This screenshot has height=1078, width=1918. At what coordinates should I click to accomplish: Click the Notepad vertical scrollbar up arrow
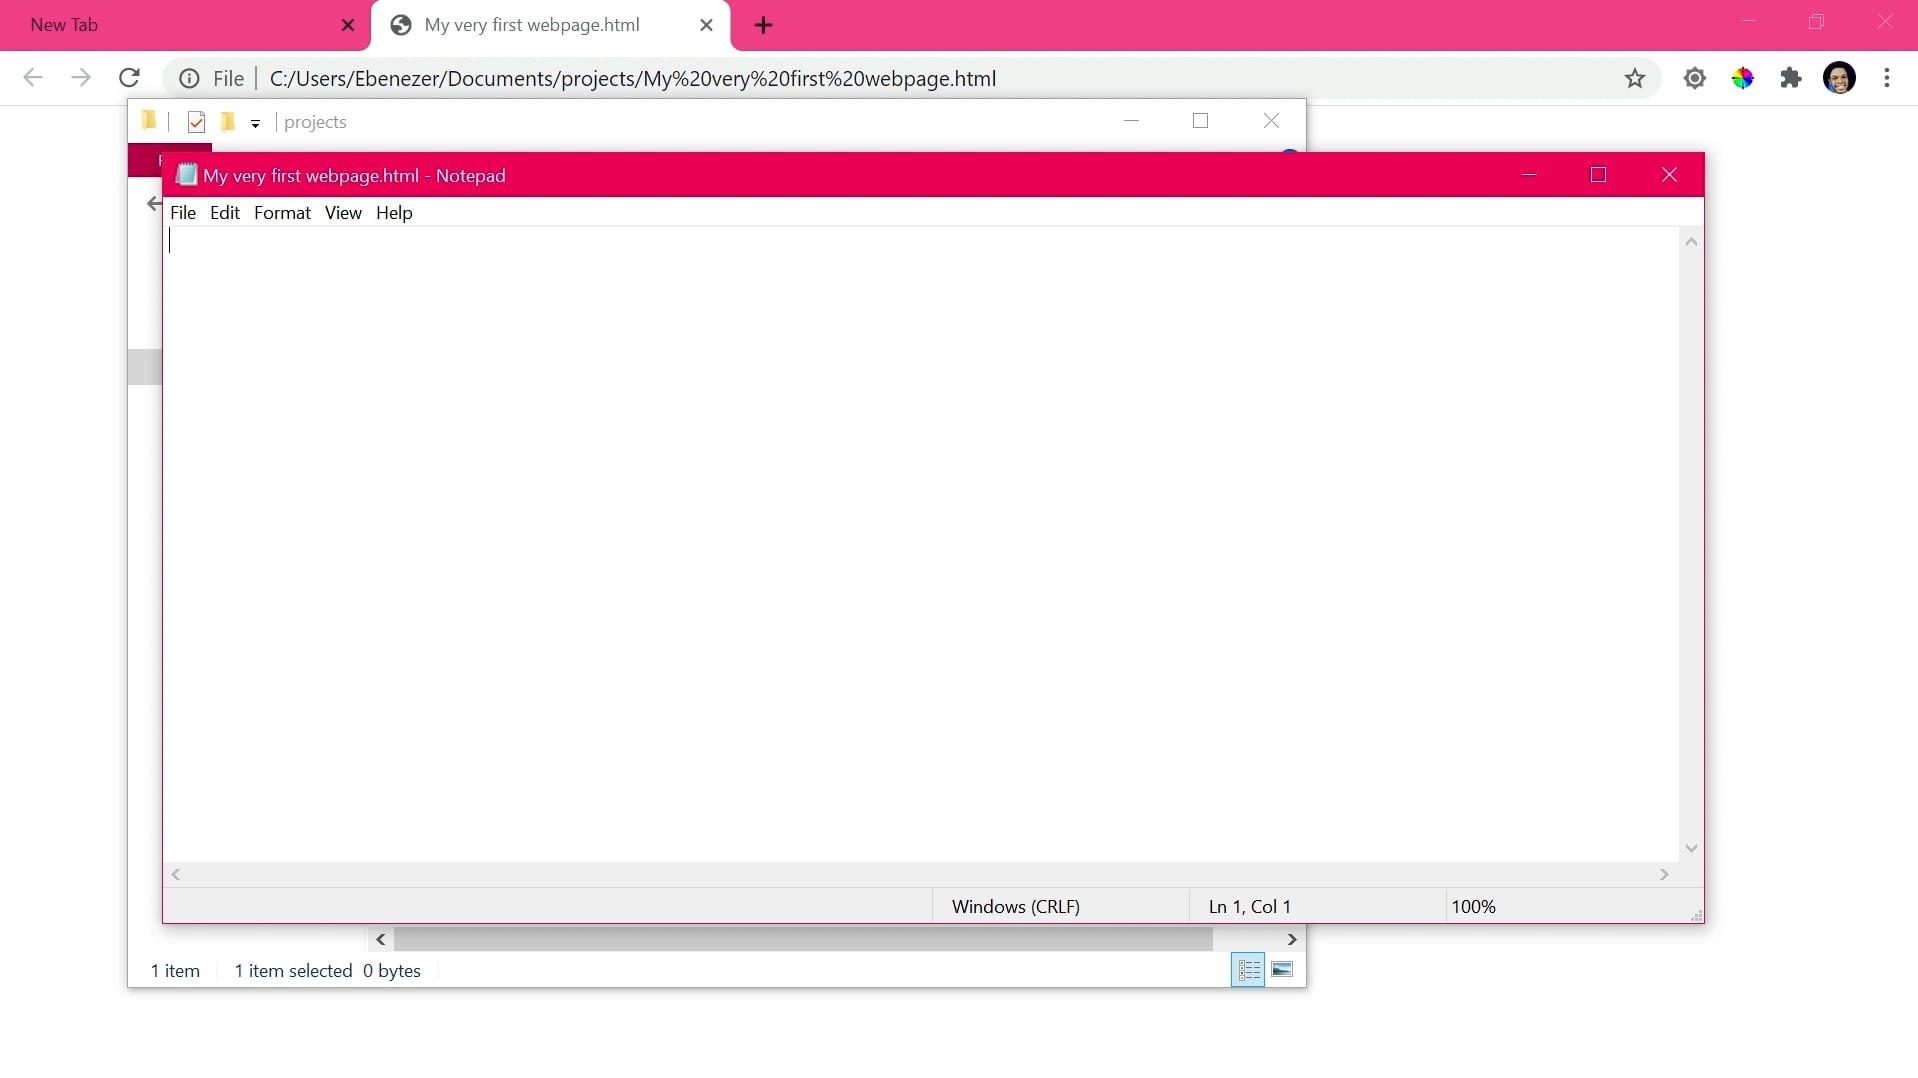1691,241
